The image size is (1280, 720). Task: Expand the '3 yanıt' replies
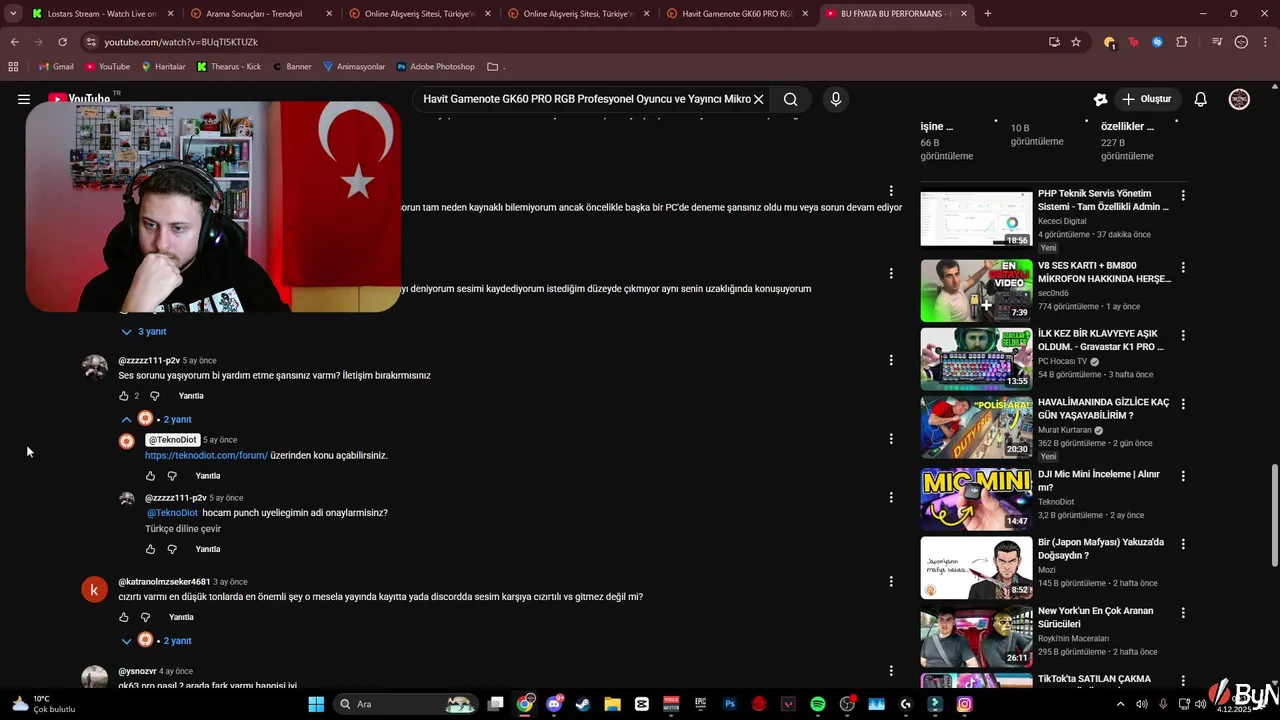coord(143,331)
